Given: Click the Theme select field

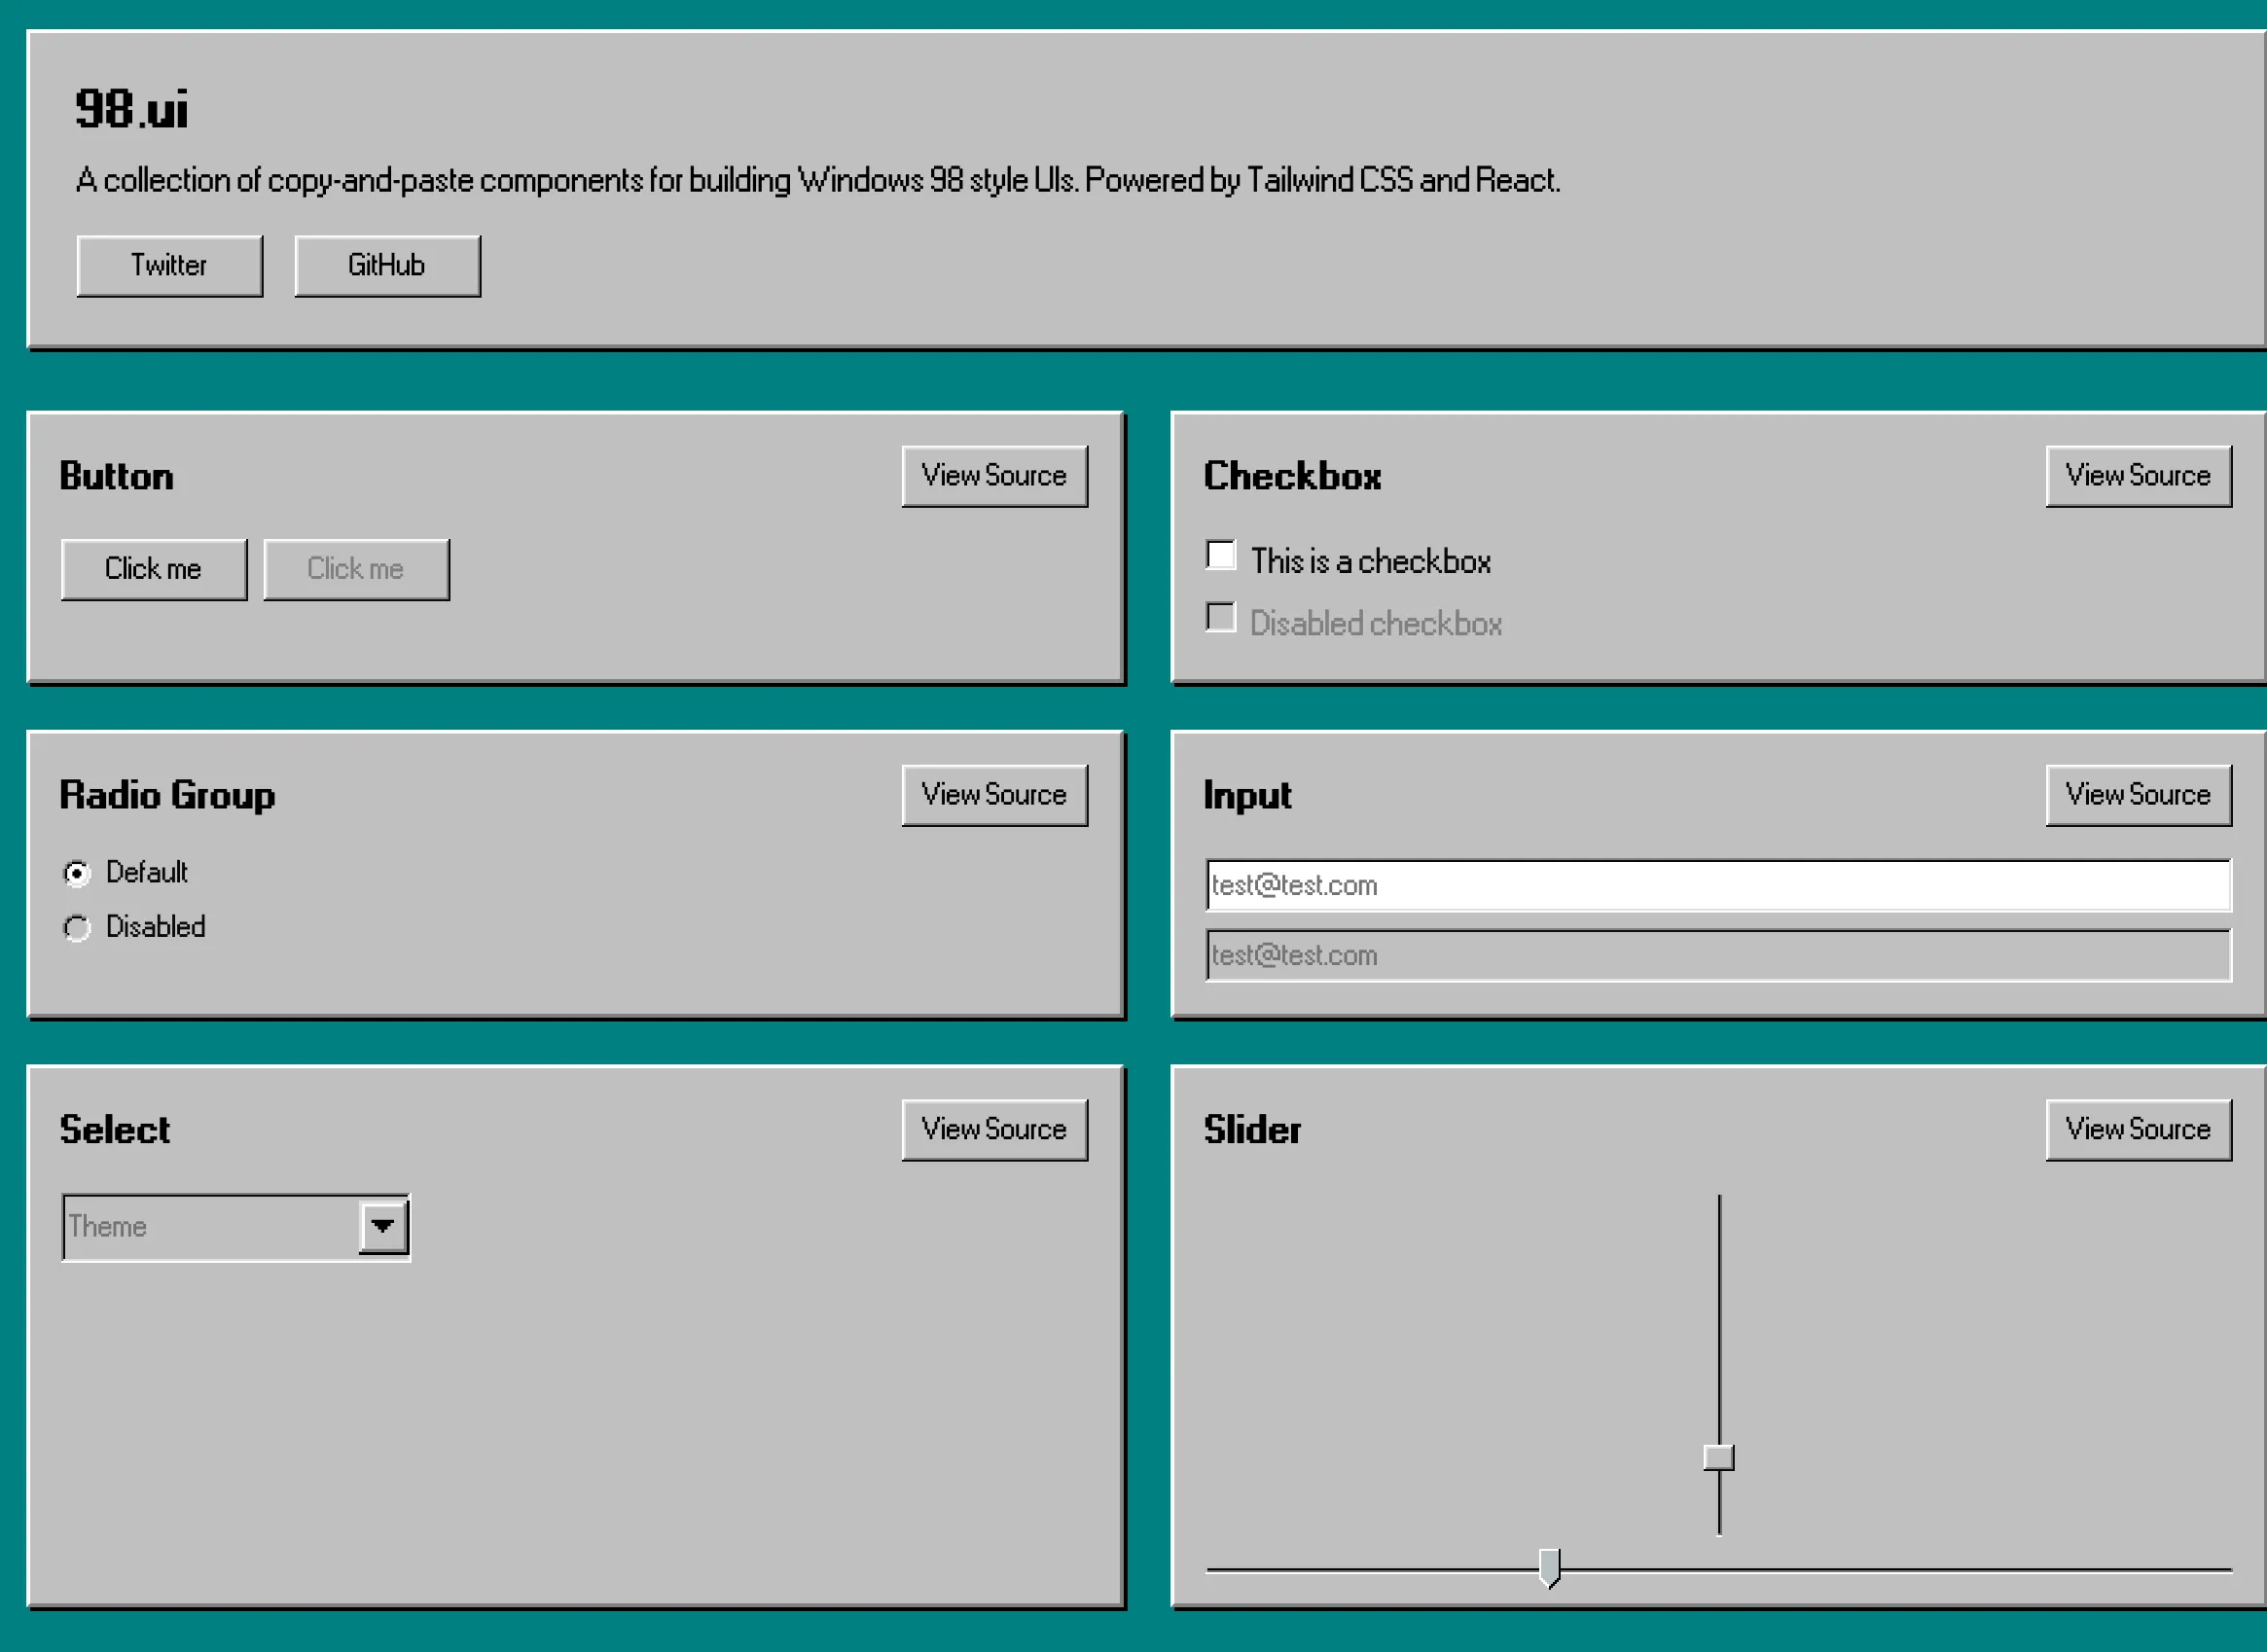Looking at the screenshot, I should pos(210,1227).
